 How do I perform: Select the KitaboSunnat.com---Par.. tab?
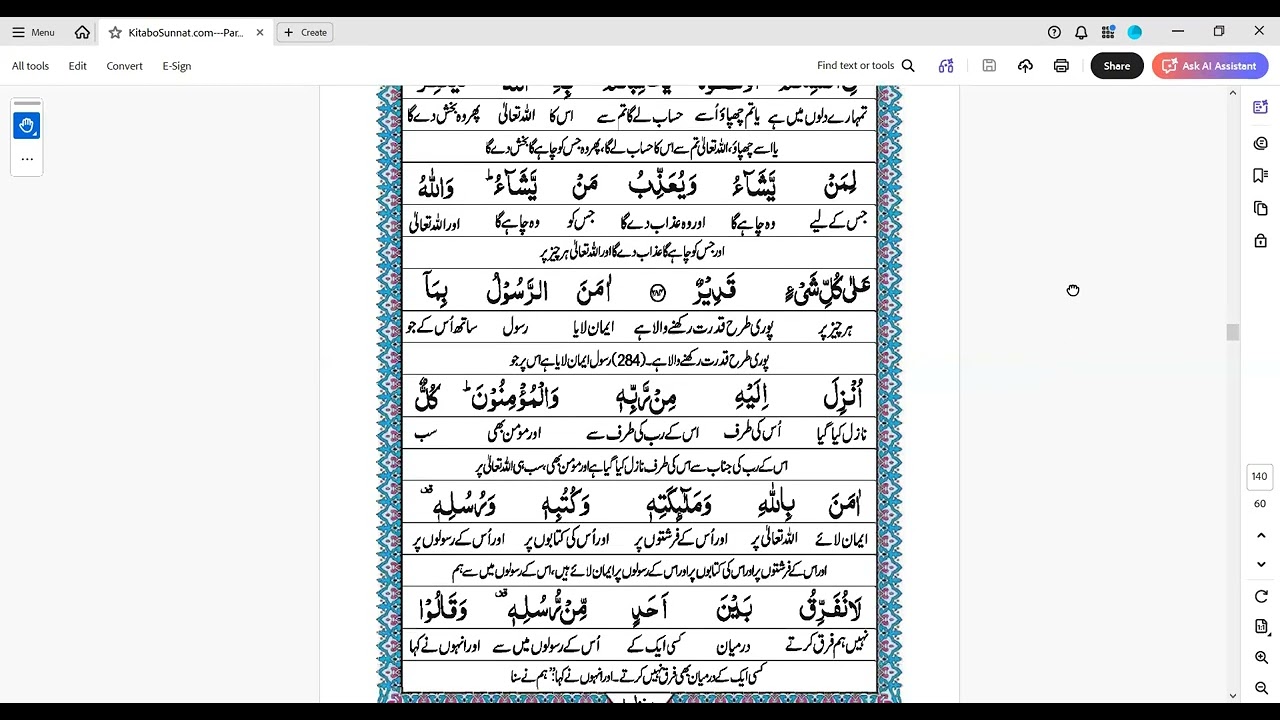(x=186, y=32)
